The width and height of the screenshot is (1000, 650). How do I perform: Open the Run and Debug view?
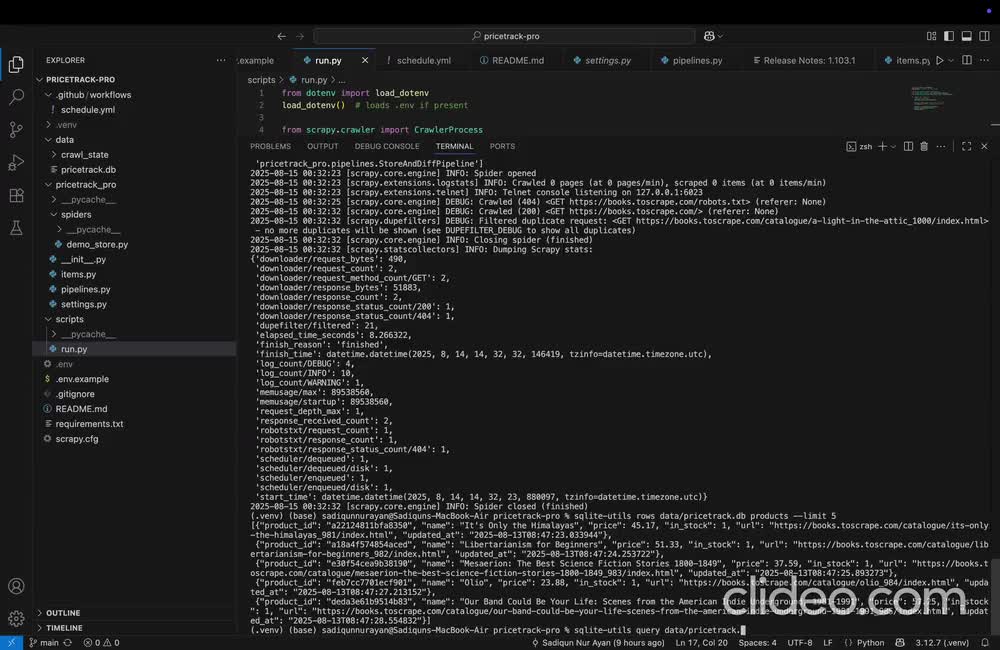[16, 162]
